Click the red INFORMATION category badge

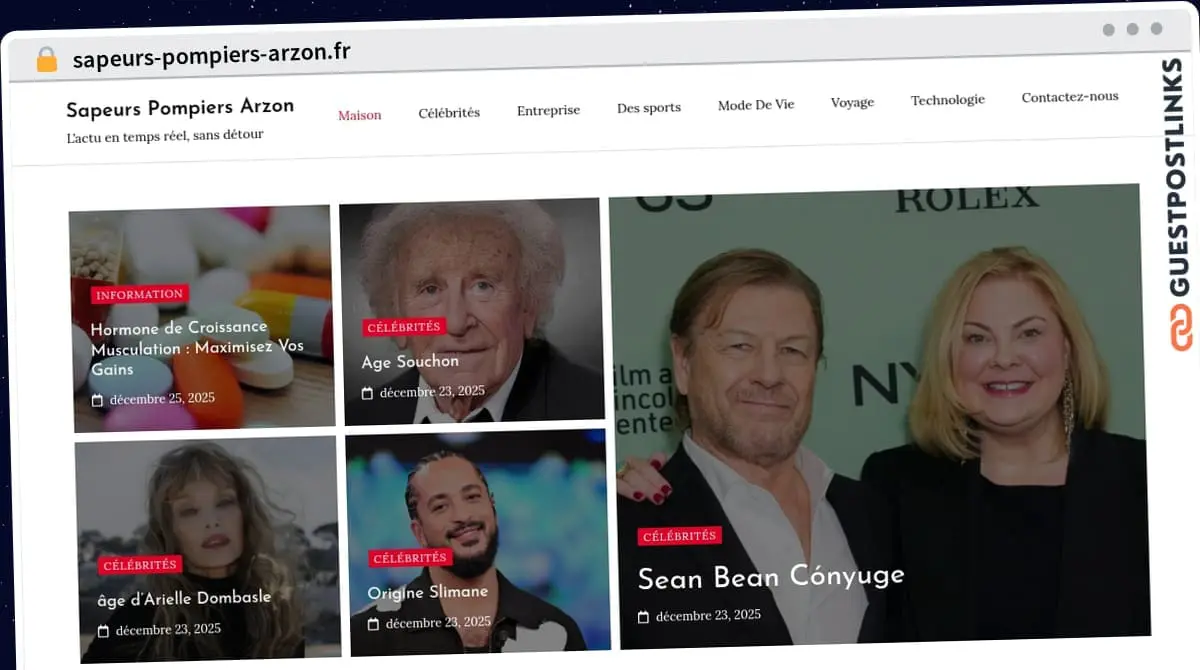139,294
